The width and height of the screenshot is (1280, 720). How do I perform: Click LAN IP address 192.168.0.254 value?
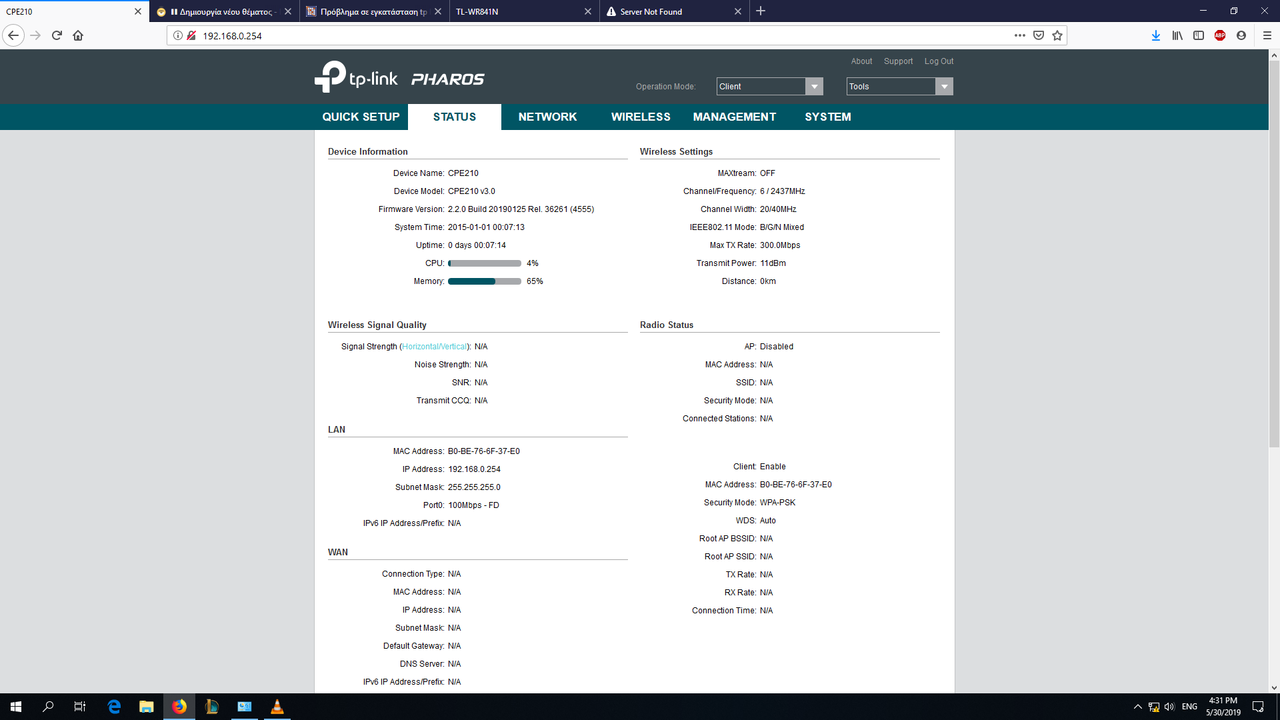click(474, 469)
